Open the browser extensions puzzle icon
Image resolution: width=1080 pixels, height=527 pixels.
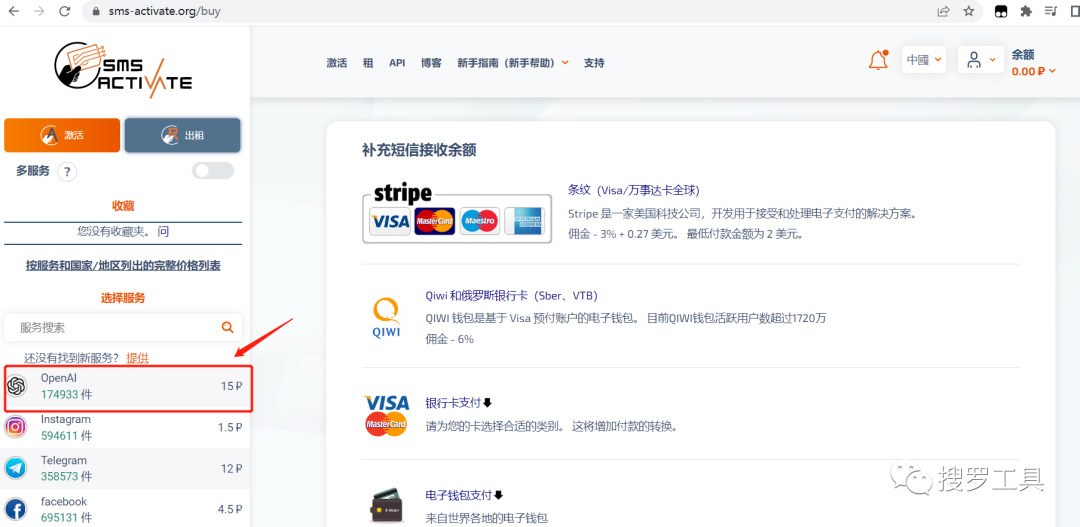click(1026, 11)
